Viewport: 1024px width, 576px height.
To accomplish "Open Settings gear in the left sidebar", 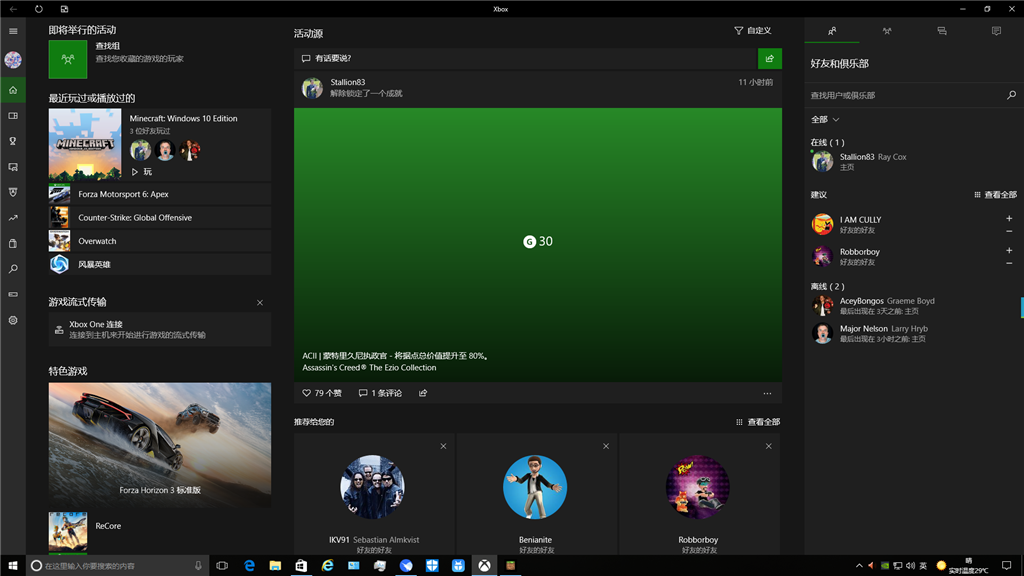I will [13, 321].
